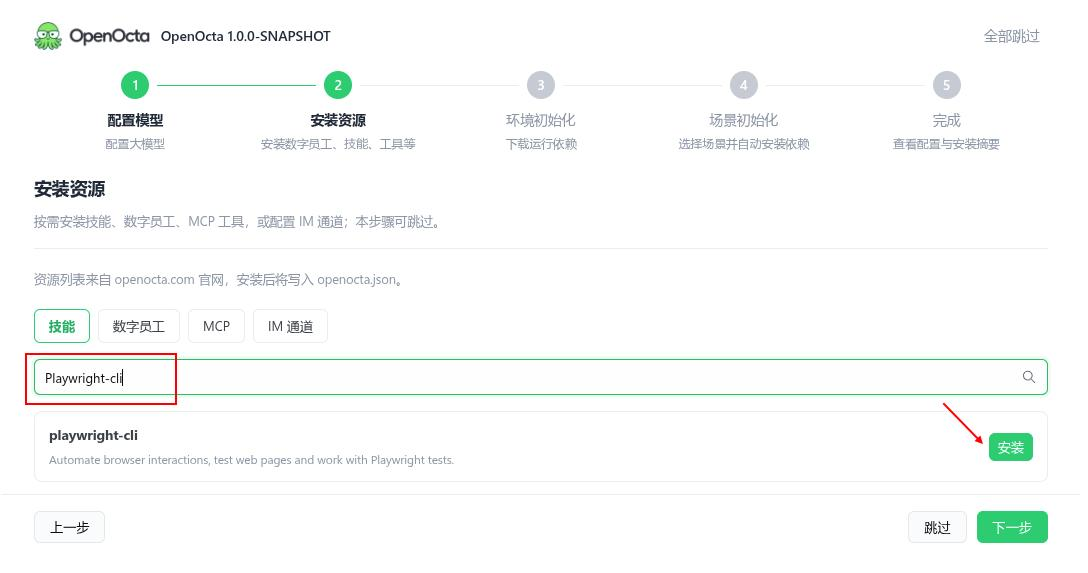Viewport: 1088px width, 573px height.
Task: Click the 跳过 button
Action: tap(937, 527)
